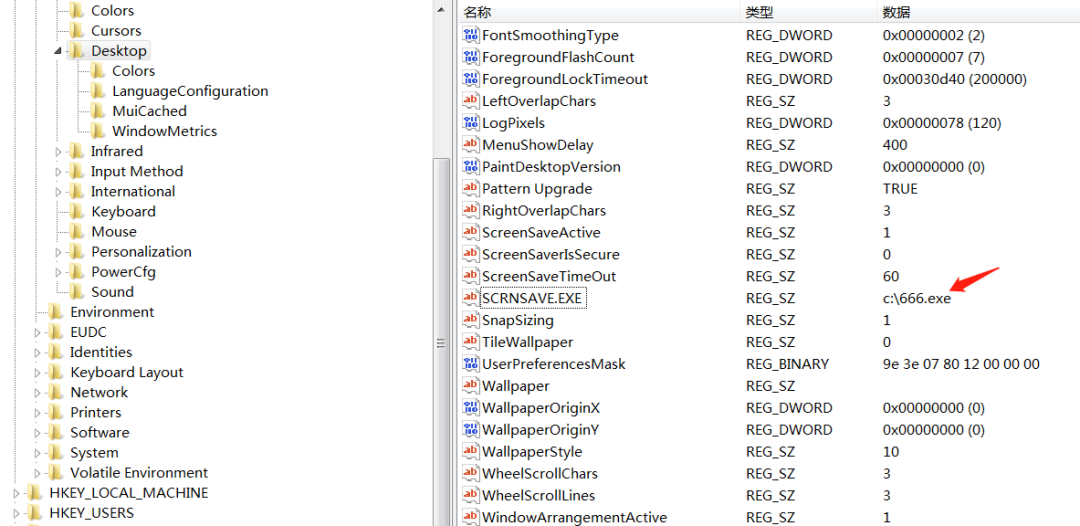Click the data value 0x00030d40 (200000)

point(955,79)
